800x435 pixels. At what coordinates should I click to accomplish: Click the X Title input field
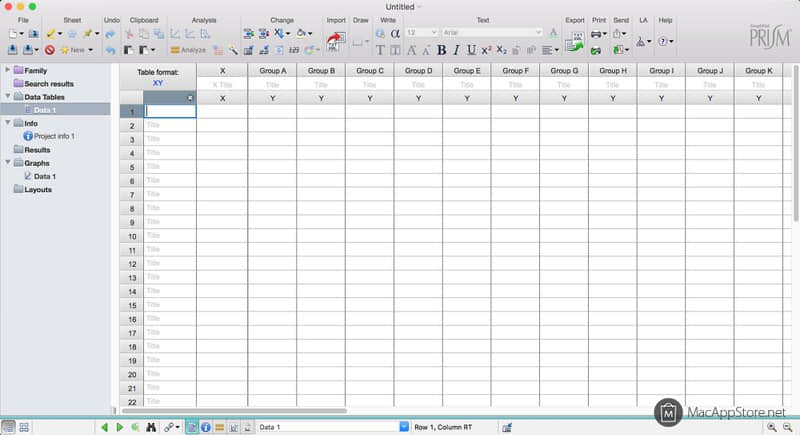click(x=222, y=85)
